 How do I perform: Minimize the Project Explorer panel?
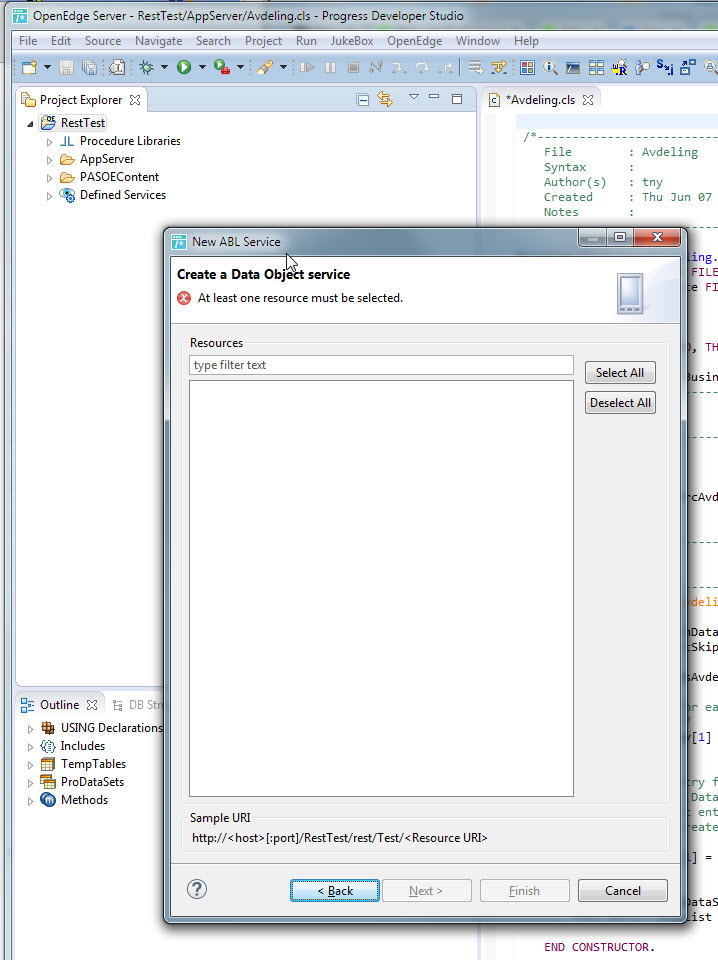pos(434,97)
